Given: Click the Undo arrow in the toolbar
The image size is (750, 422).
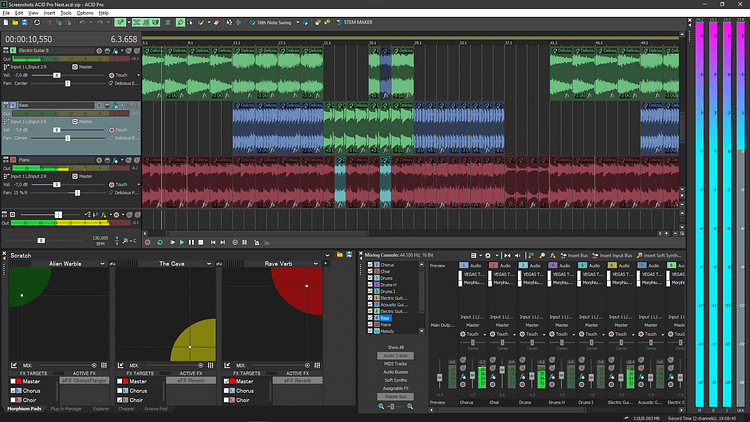Looking at the screenshot, I should pyautogui.click(x=82, y=22).
